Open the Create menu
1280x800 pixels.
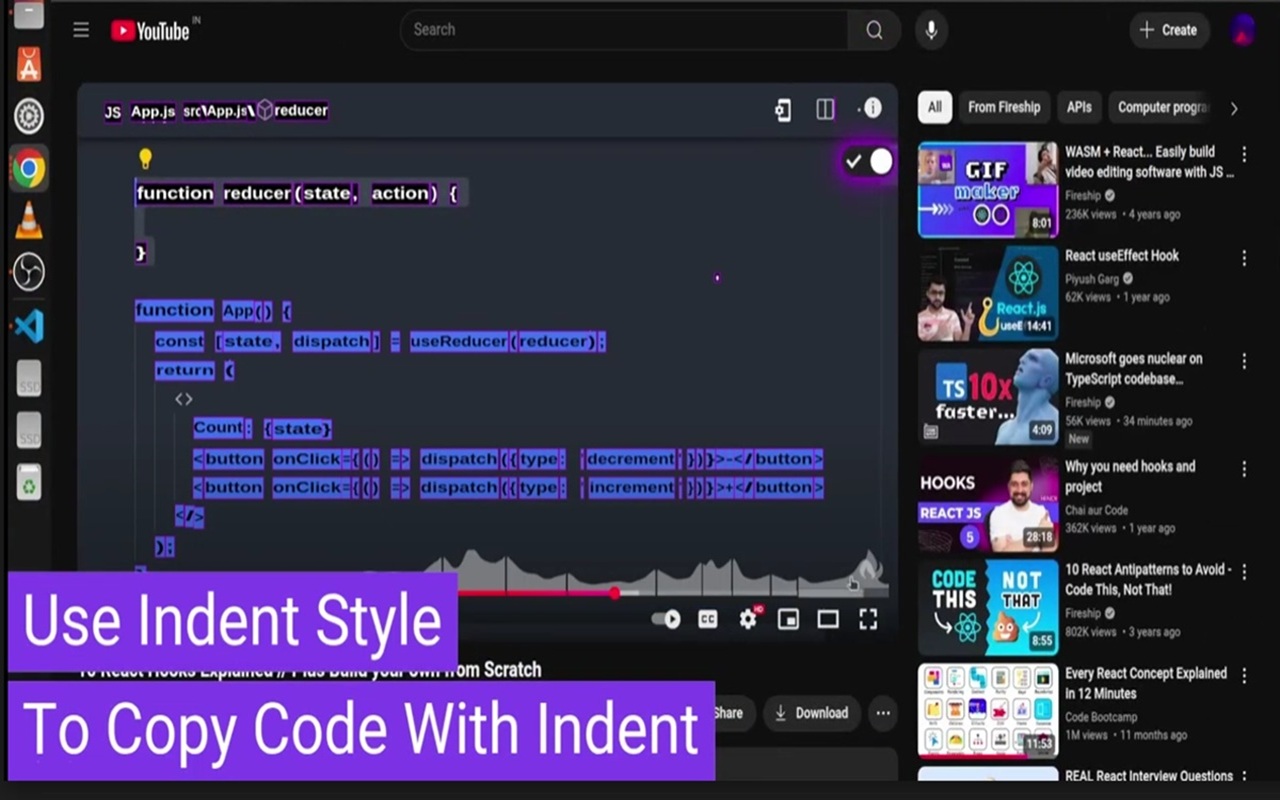[x=1169, y=30]
